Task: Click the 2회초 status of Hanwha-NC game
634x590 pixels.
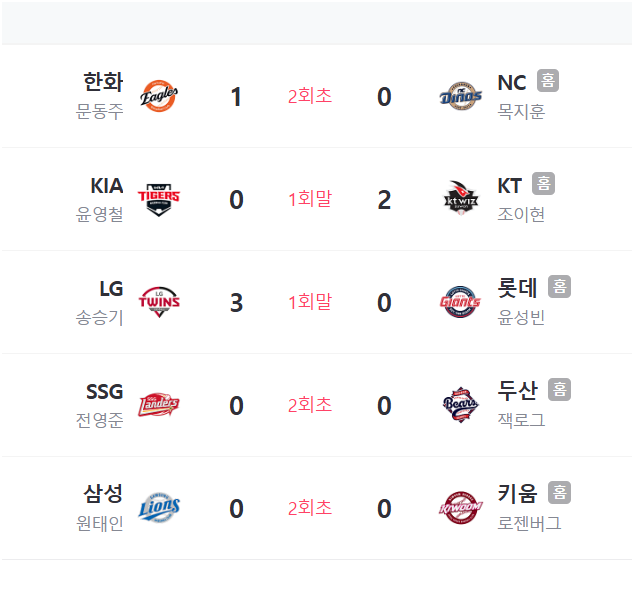Action: [x=310, y=96]
